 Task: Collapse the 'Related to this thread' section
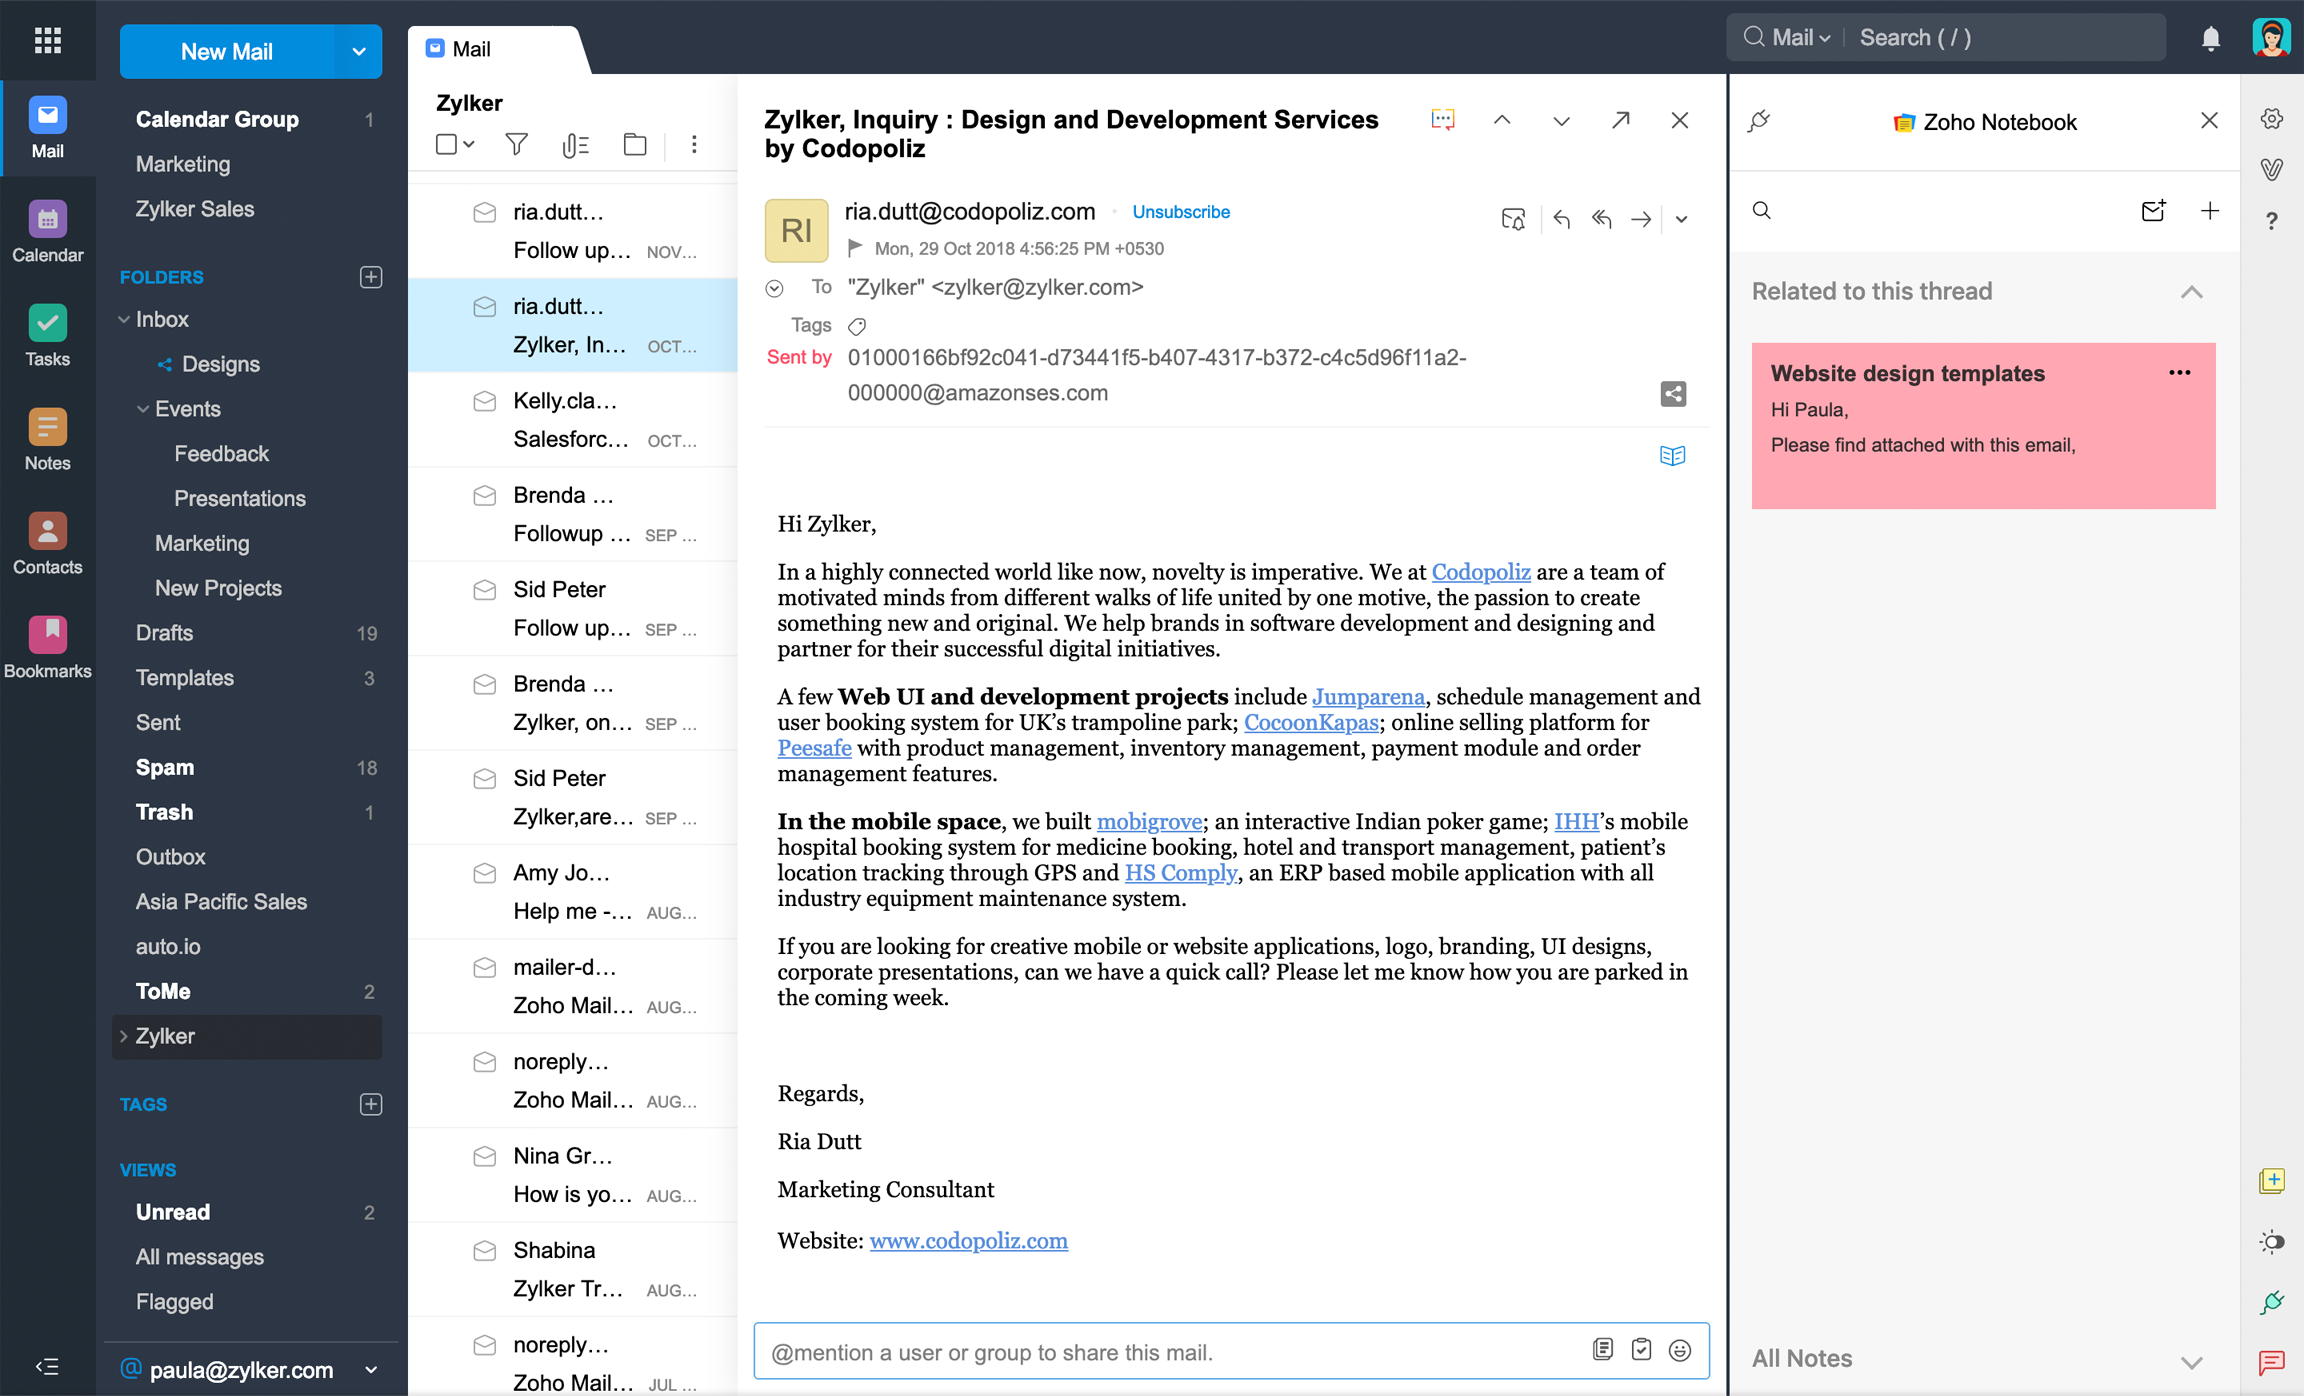pos(2192,291)
